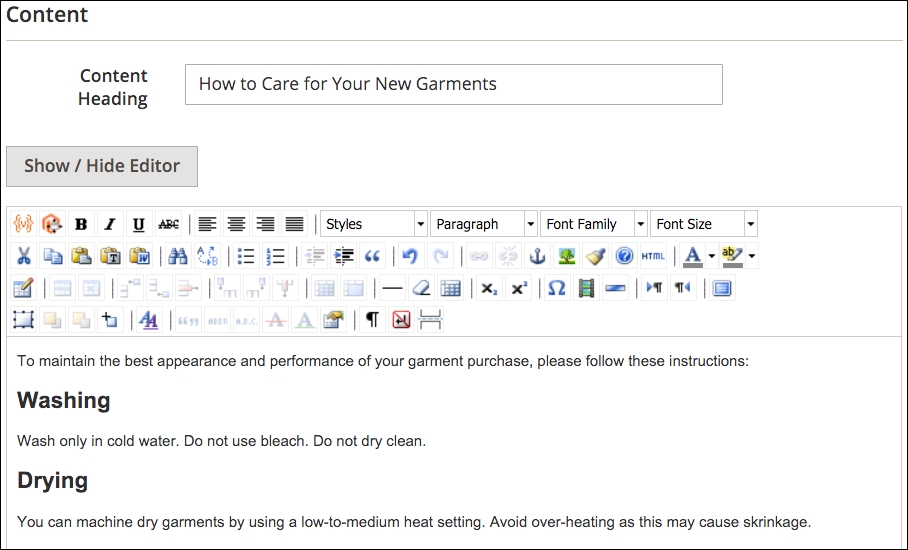The height and width of the screenshot is (550, 908).
Task: Remove formatting with the eraser icon
Action: click(x=422, y=288)
